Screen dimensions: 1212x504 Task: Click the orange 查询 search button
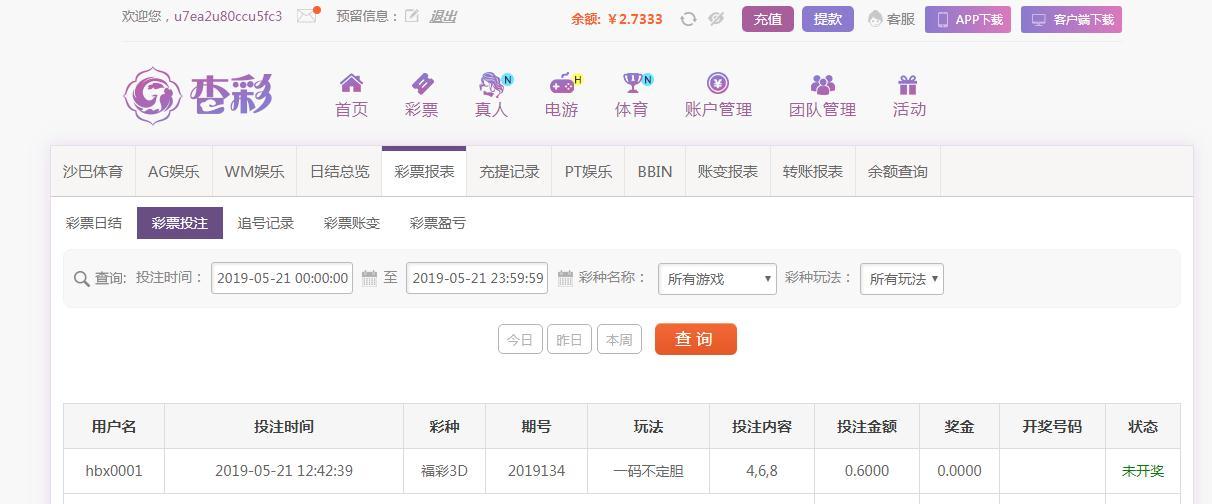click(x=696, y=339)
